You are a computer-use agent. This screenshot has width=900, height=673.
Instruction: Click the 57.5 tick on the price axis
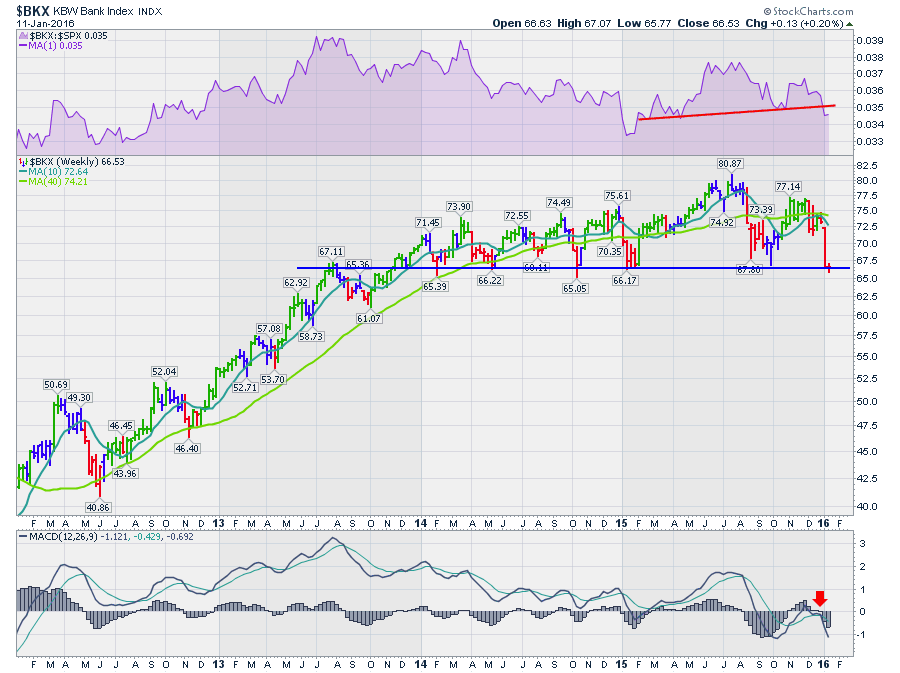(x=867, y=336)
